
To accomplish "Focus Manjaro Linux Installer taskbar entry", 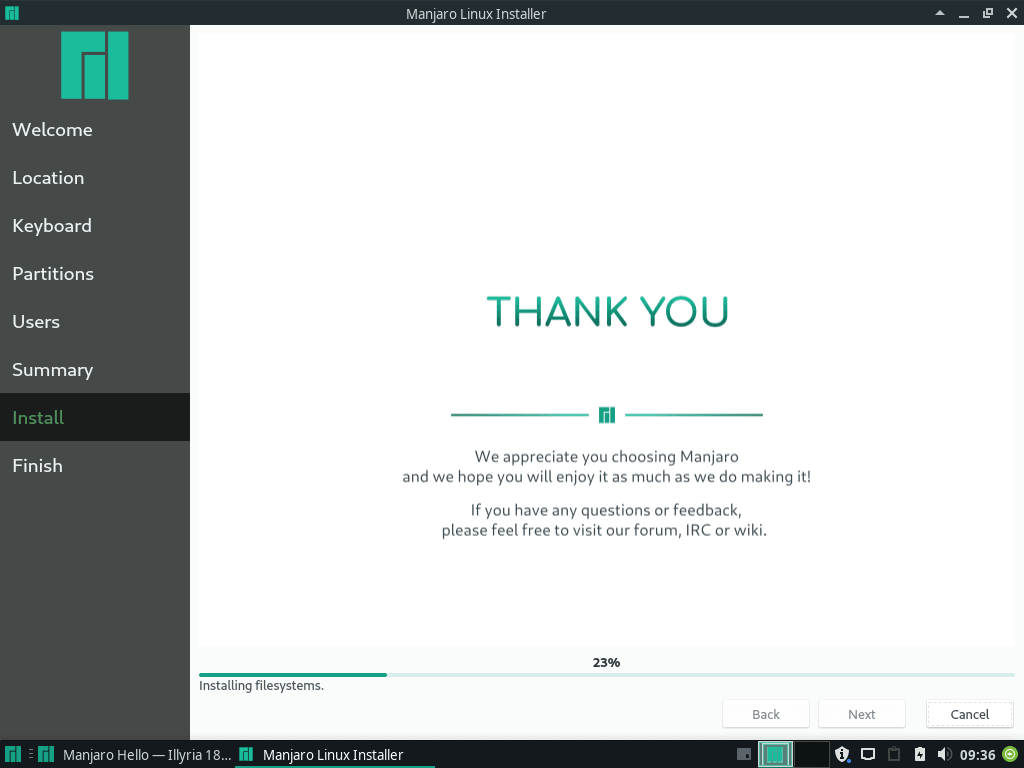I will click(334, 754).
